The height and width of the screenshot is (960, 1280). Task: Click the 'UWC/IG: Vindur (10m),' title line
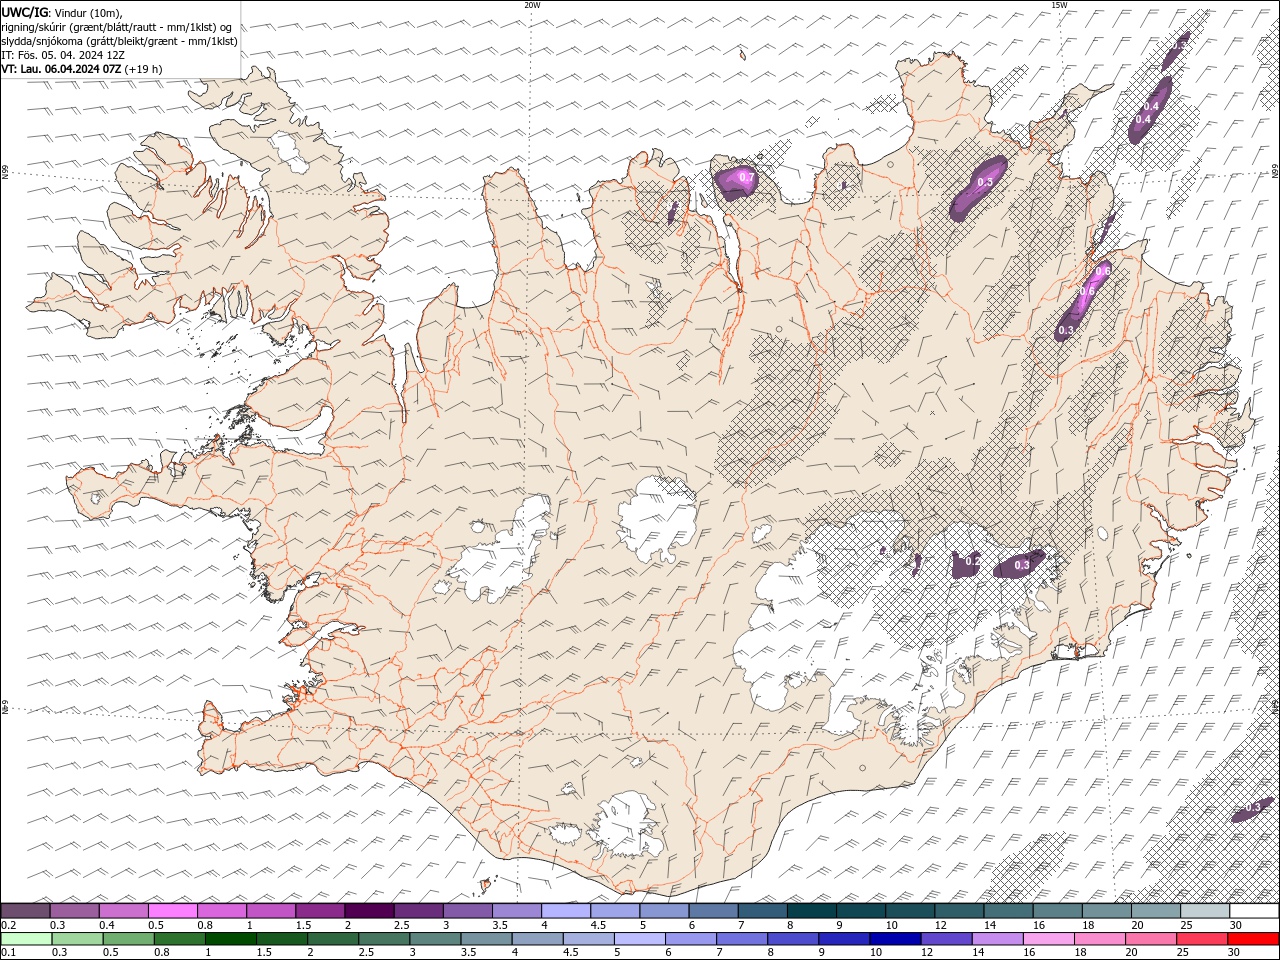[61, 12]
